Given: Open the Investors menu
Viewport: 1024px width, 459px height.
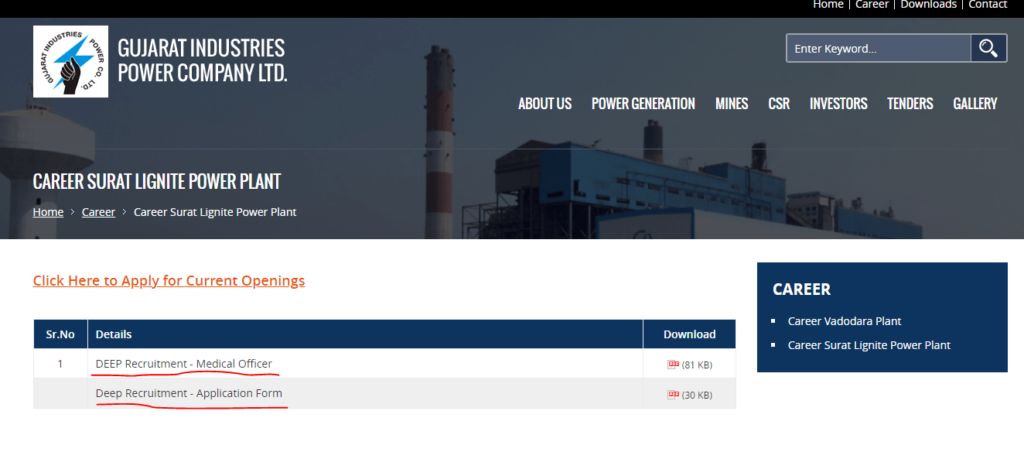Looking at the screenshot, I should [838, 104].
